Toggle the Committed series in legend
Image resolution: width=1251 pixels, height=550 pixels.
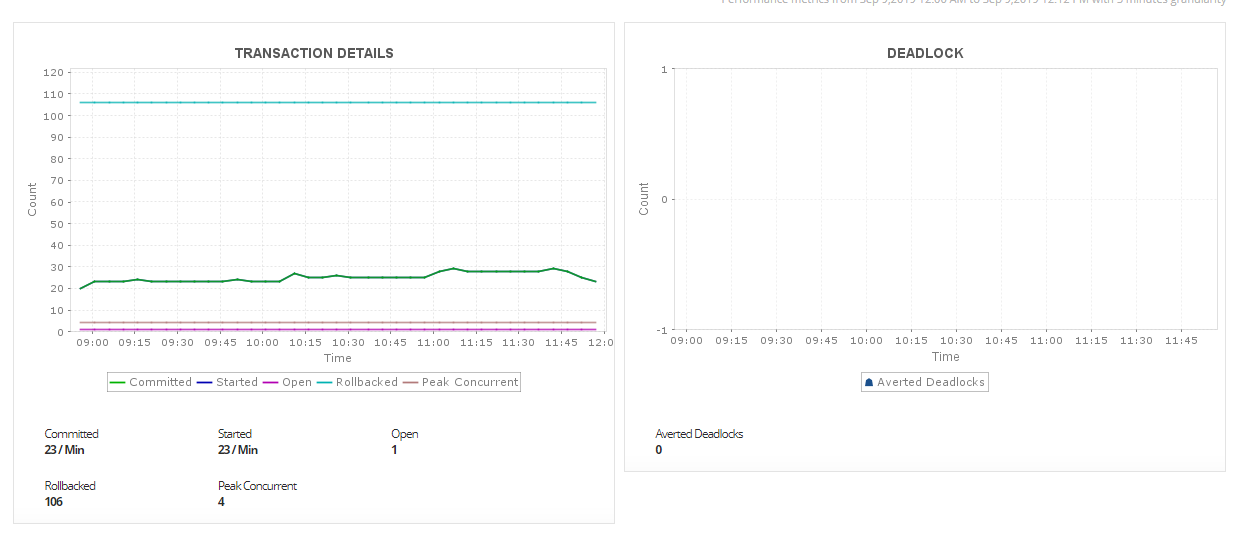[150, 382]
